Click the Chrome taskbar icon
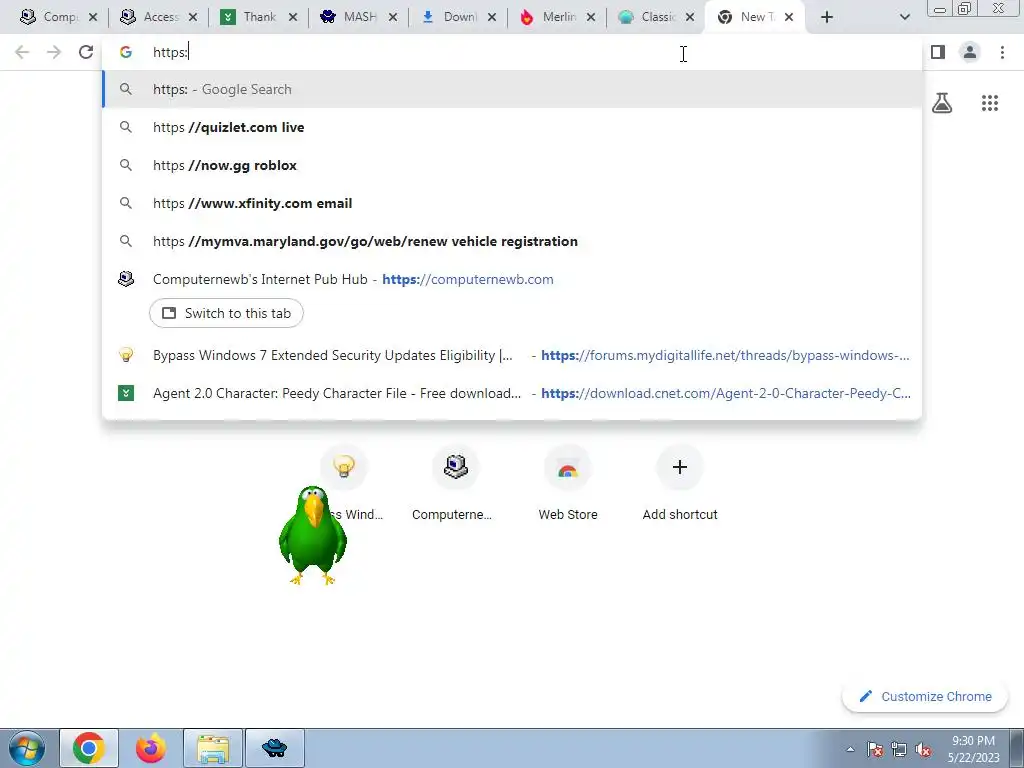1024x768 pixels. coord(89,748)
